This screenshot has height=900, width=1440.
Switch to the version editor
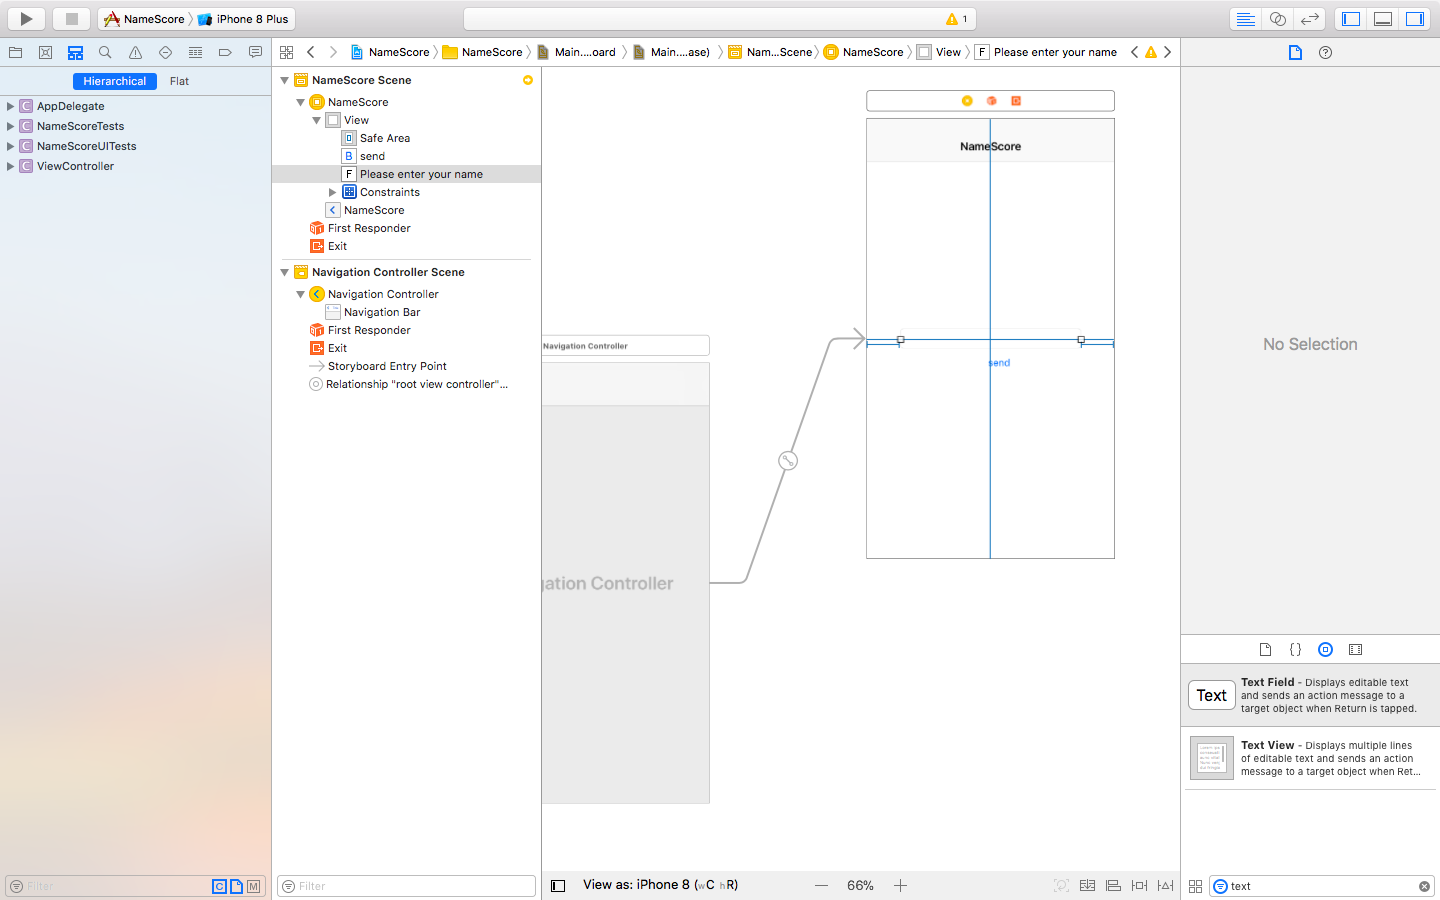click(1309, 18)
